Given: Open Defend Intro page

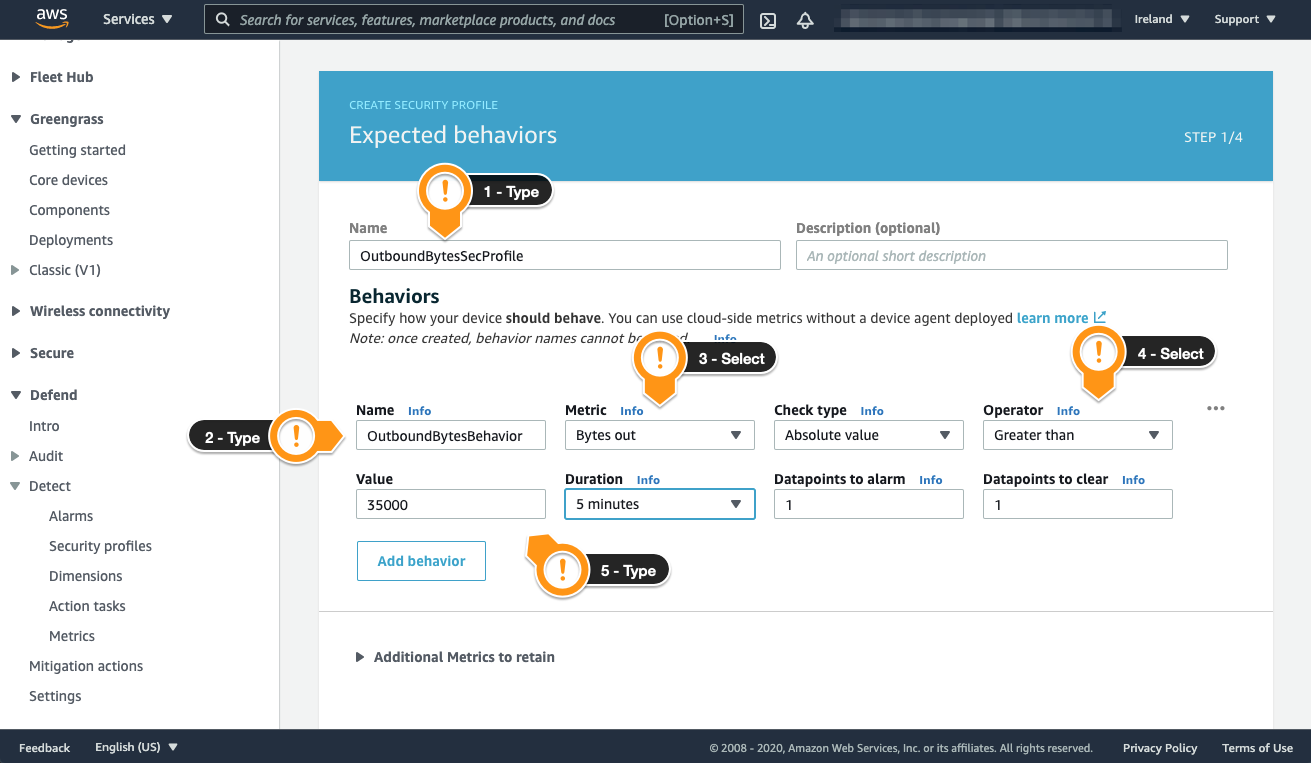Looking at the screenshot, I should coord(44,426).
